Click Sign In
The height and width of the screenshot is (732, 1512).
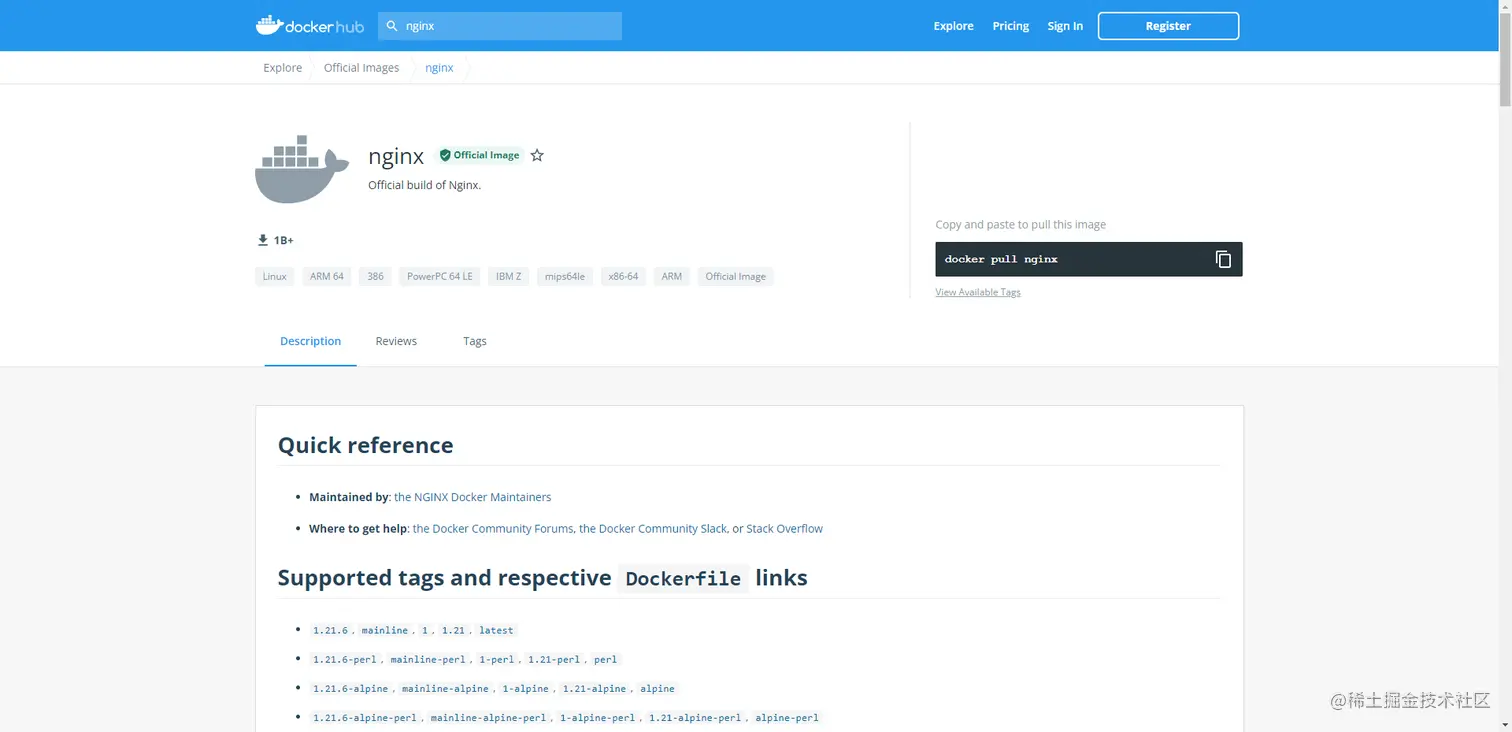pos(1065,26)
